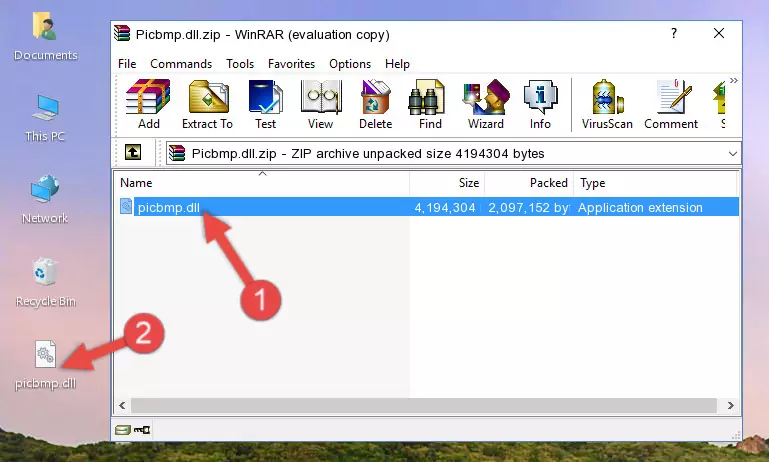This screenshot has width=769, height=462.
Task: Click the key password icon in status bar
Action: (x=142, y=430)
